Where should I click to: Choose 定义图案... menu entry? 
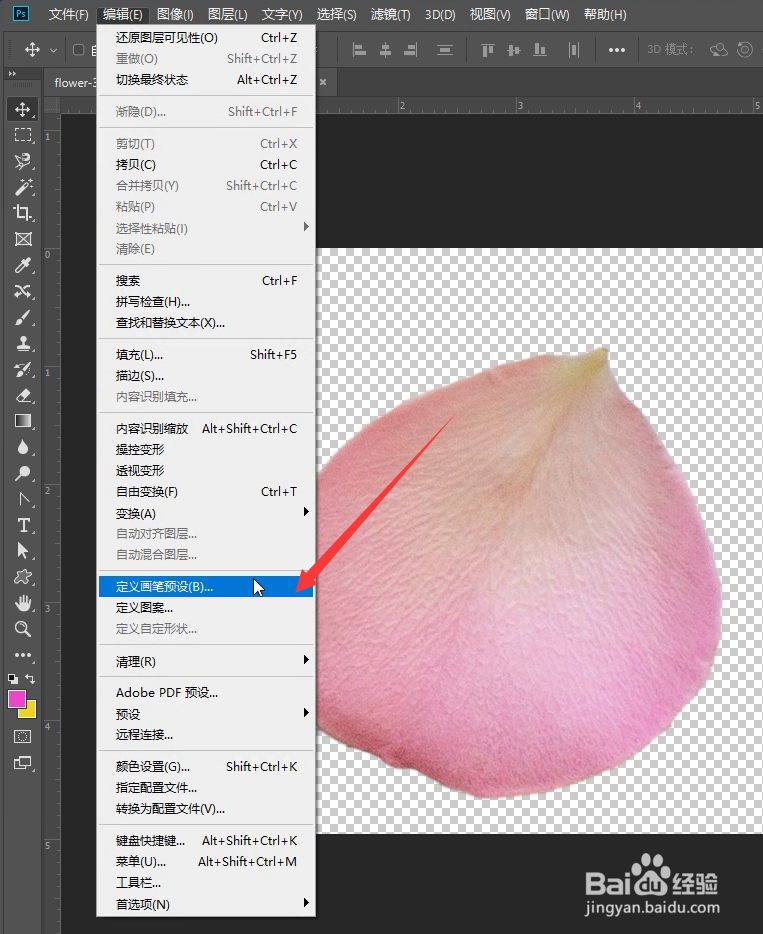[206, 608]
